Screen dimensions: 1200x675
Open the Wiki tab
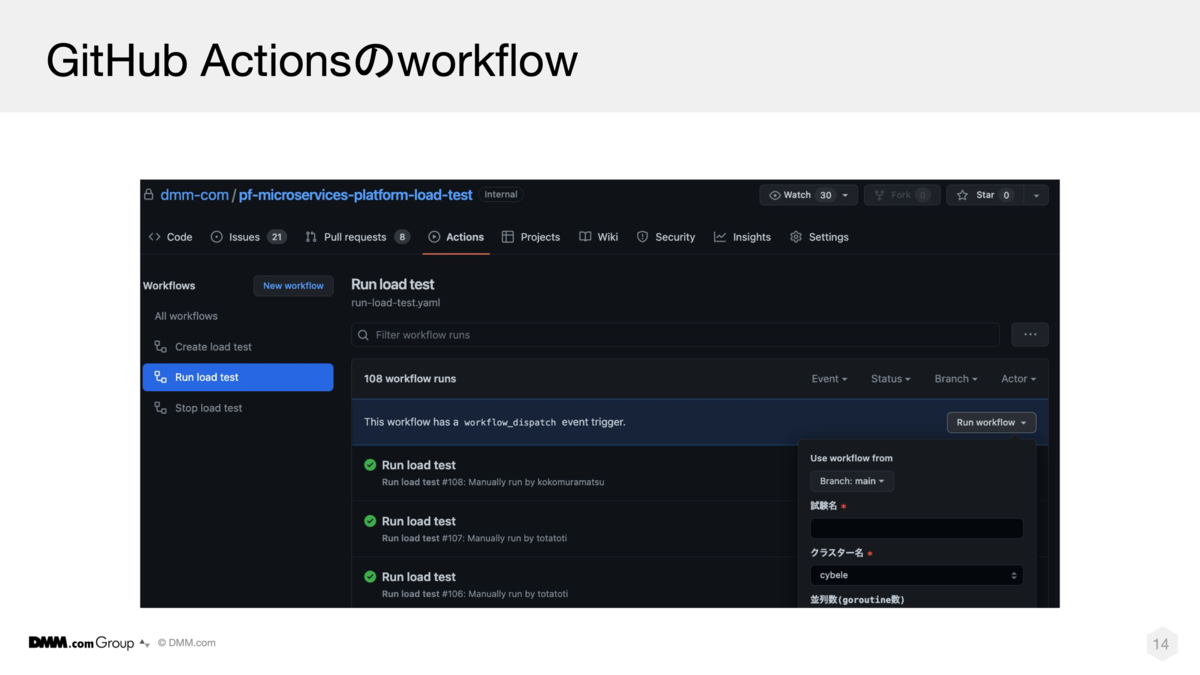[x=599, y=237]
